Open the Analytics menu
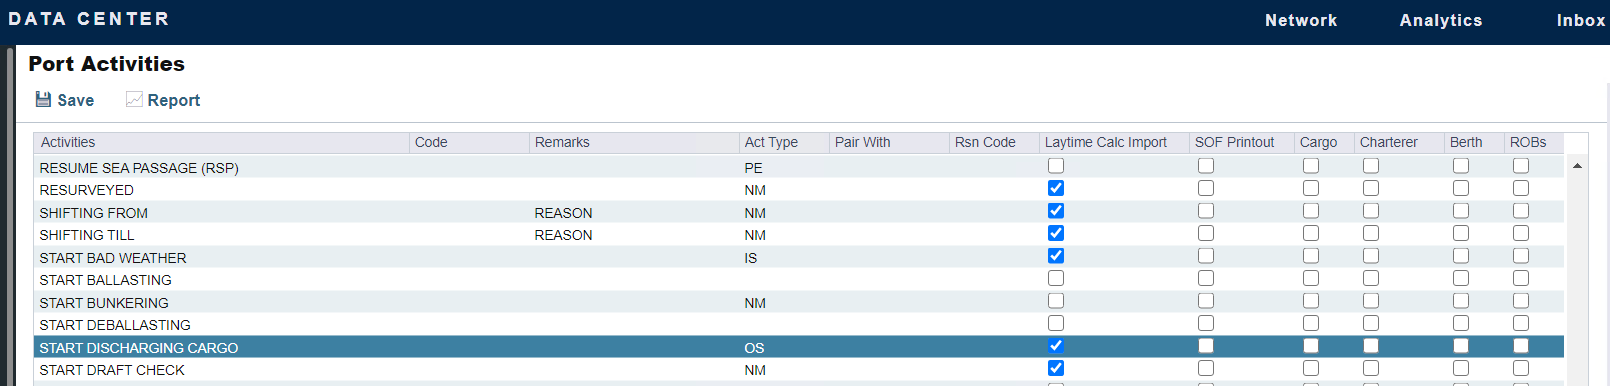The height and width of the screenshot is (386, 1610). (1441, 20)
